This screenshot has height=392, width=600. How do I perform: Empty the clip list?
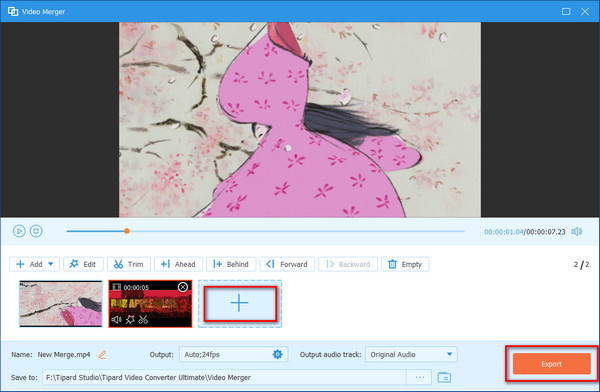tap(405, 264)
